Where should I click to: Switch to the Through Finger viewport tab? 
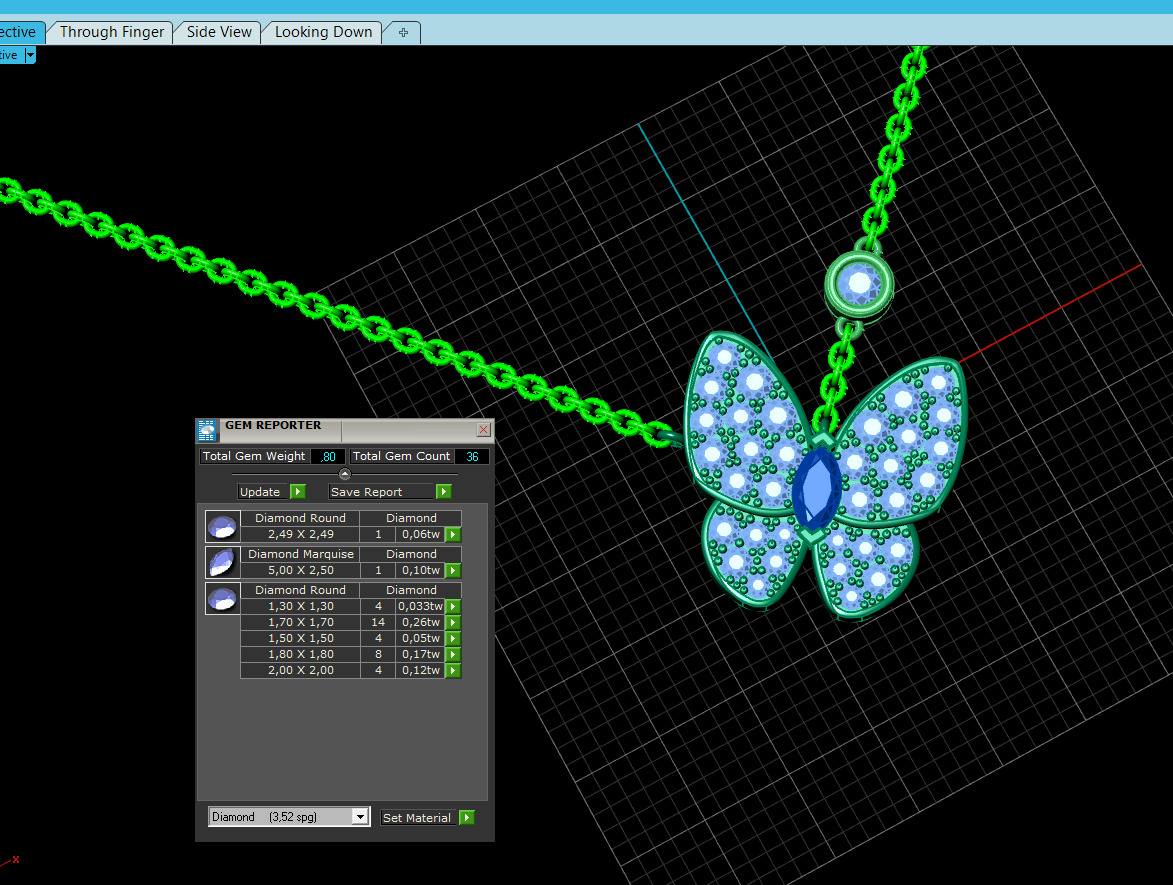pyautogui.click(x=111, y=32)
